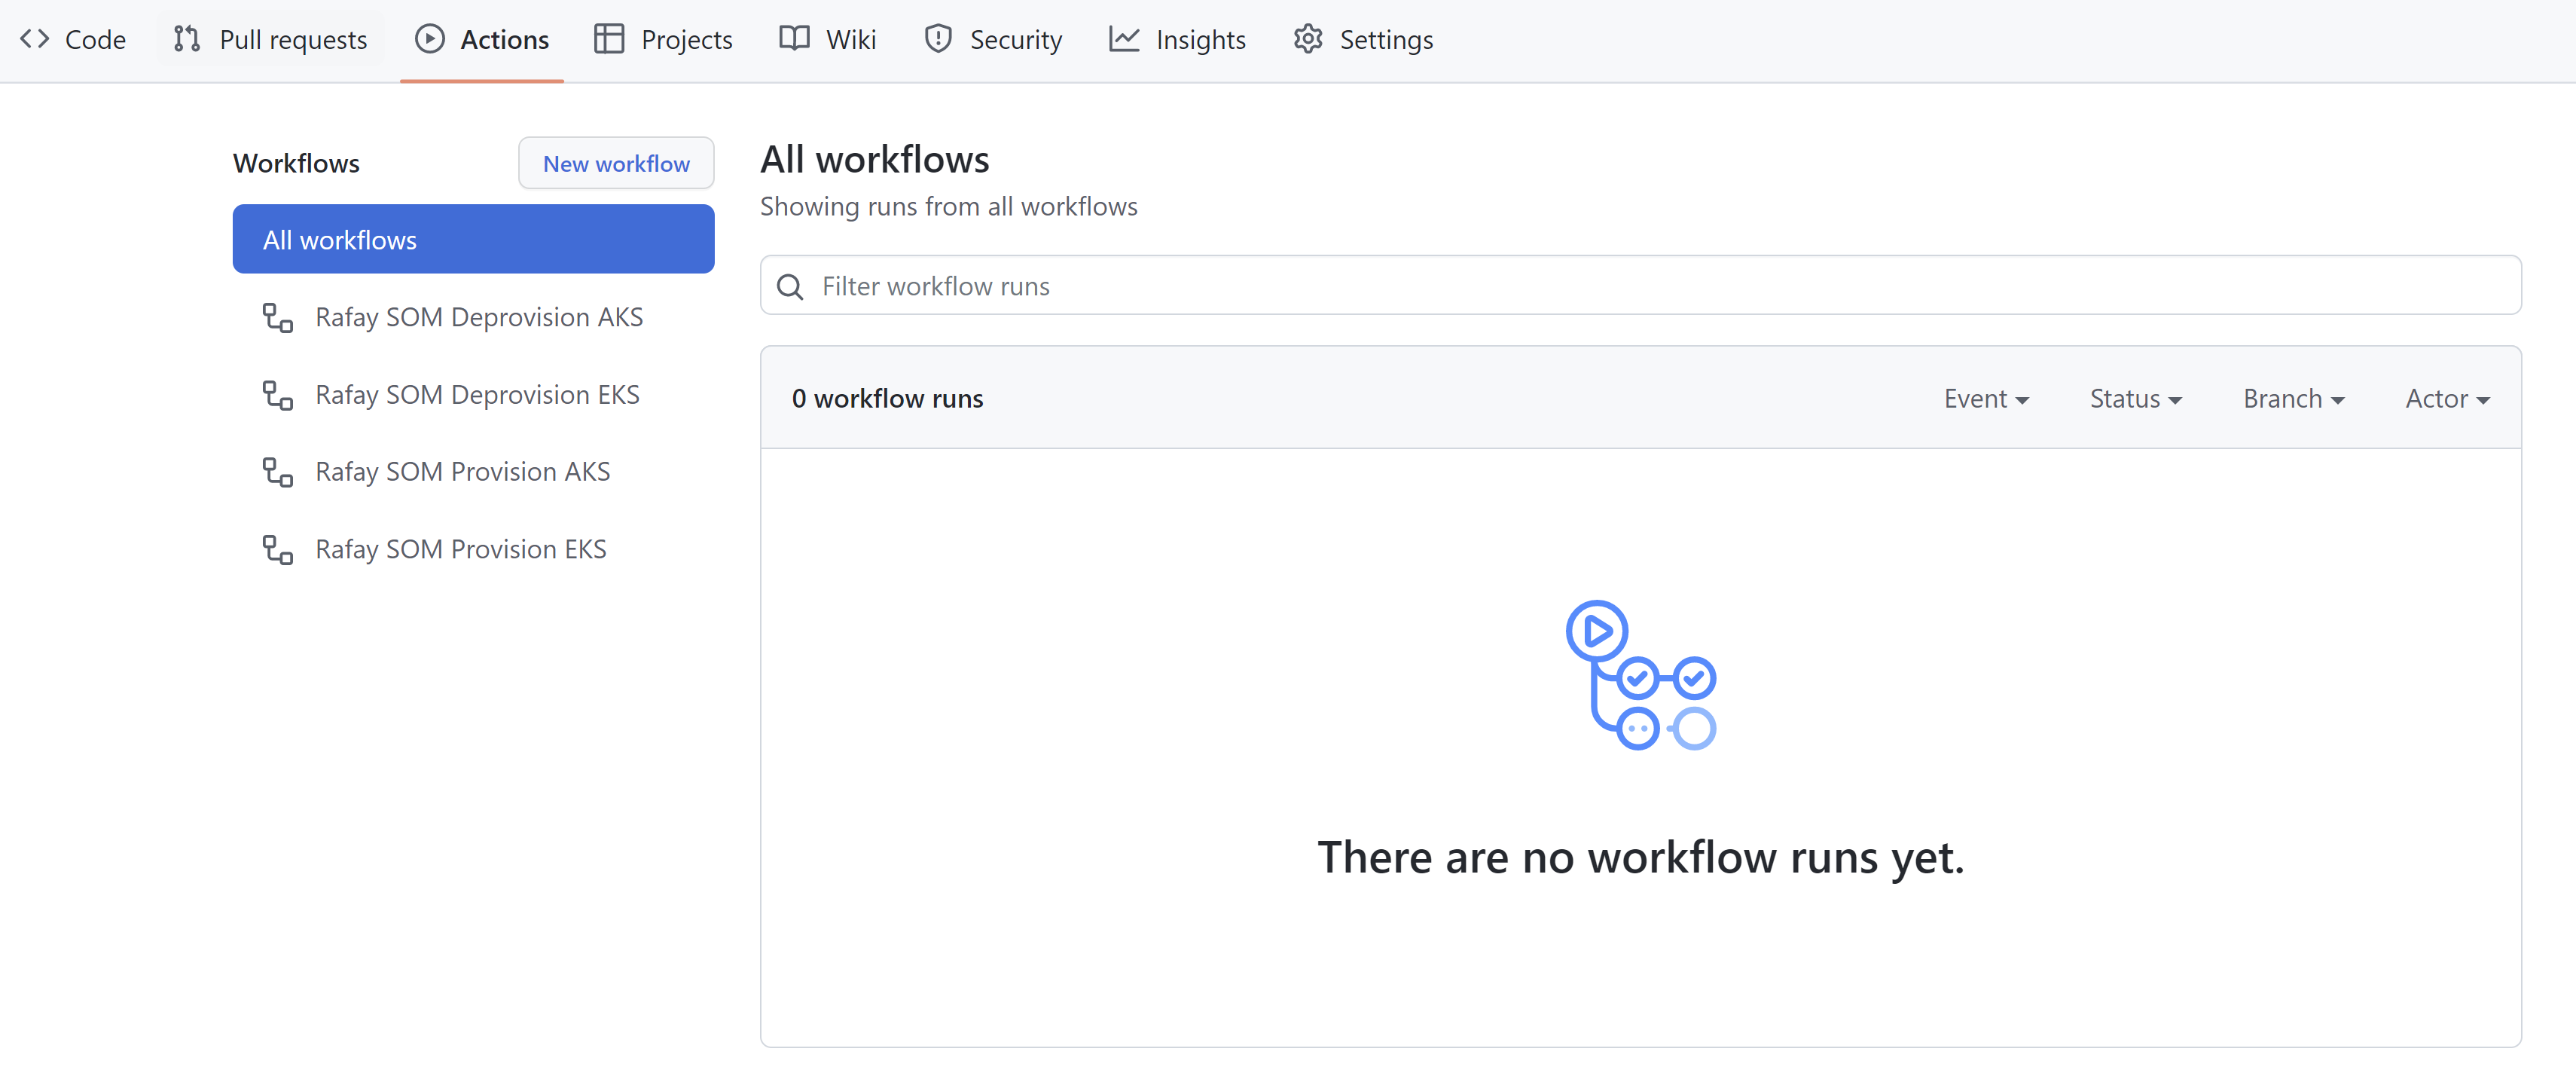Screen dimensions: 2576x1076
Task: Focus the Filter workflow runs field
Action: point(1641,286)
